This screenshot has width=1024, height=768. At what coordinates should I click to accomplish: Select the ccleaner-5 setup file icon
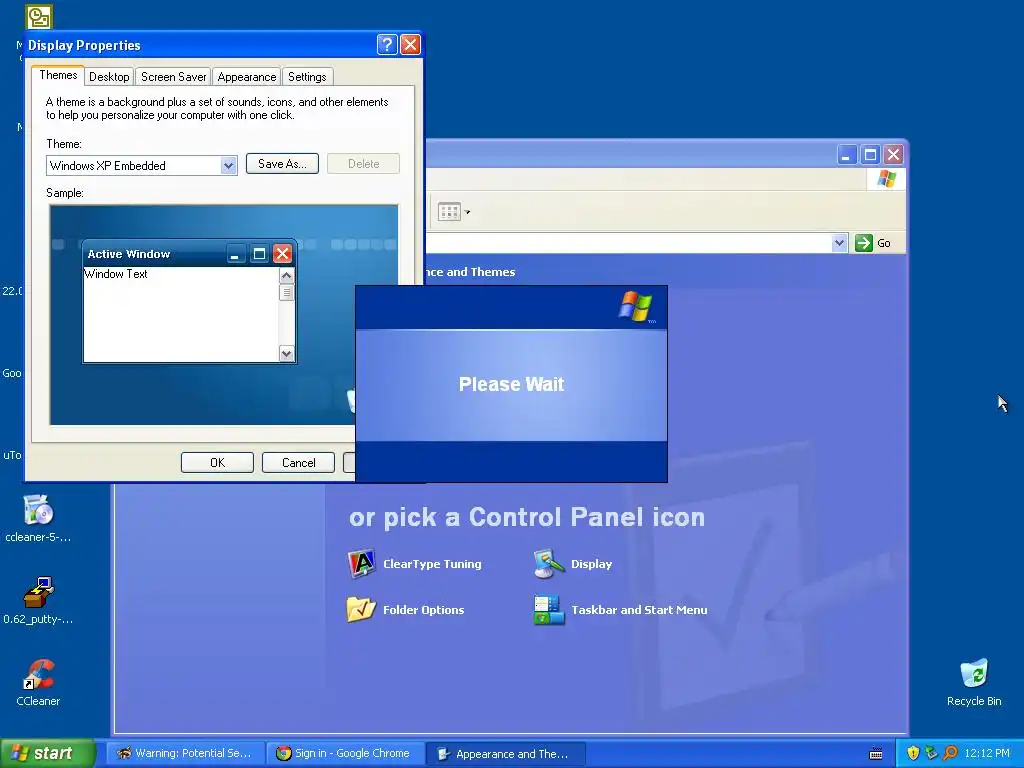(x=39, y=519)
